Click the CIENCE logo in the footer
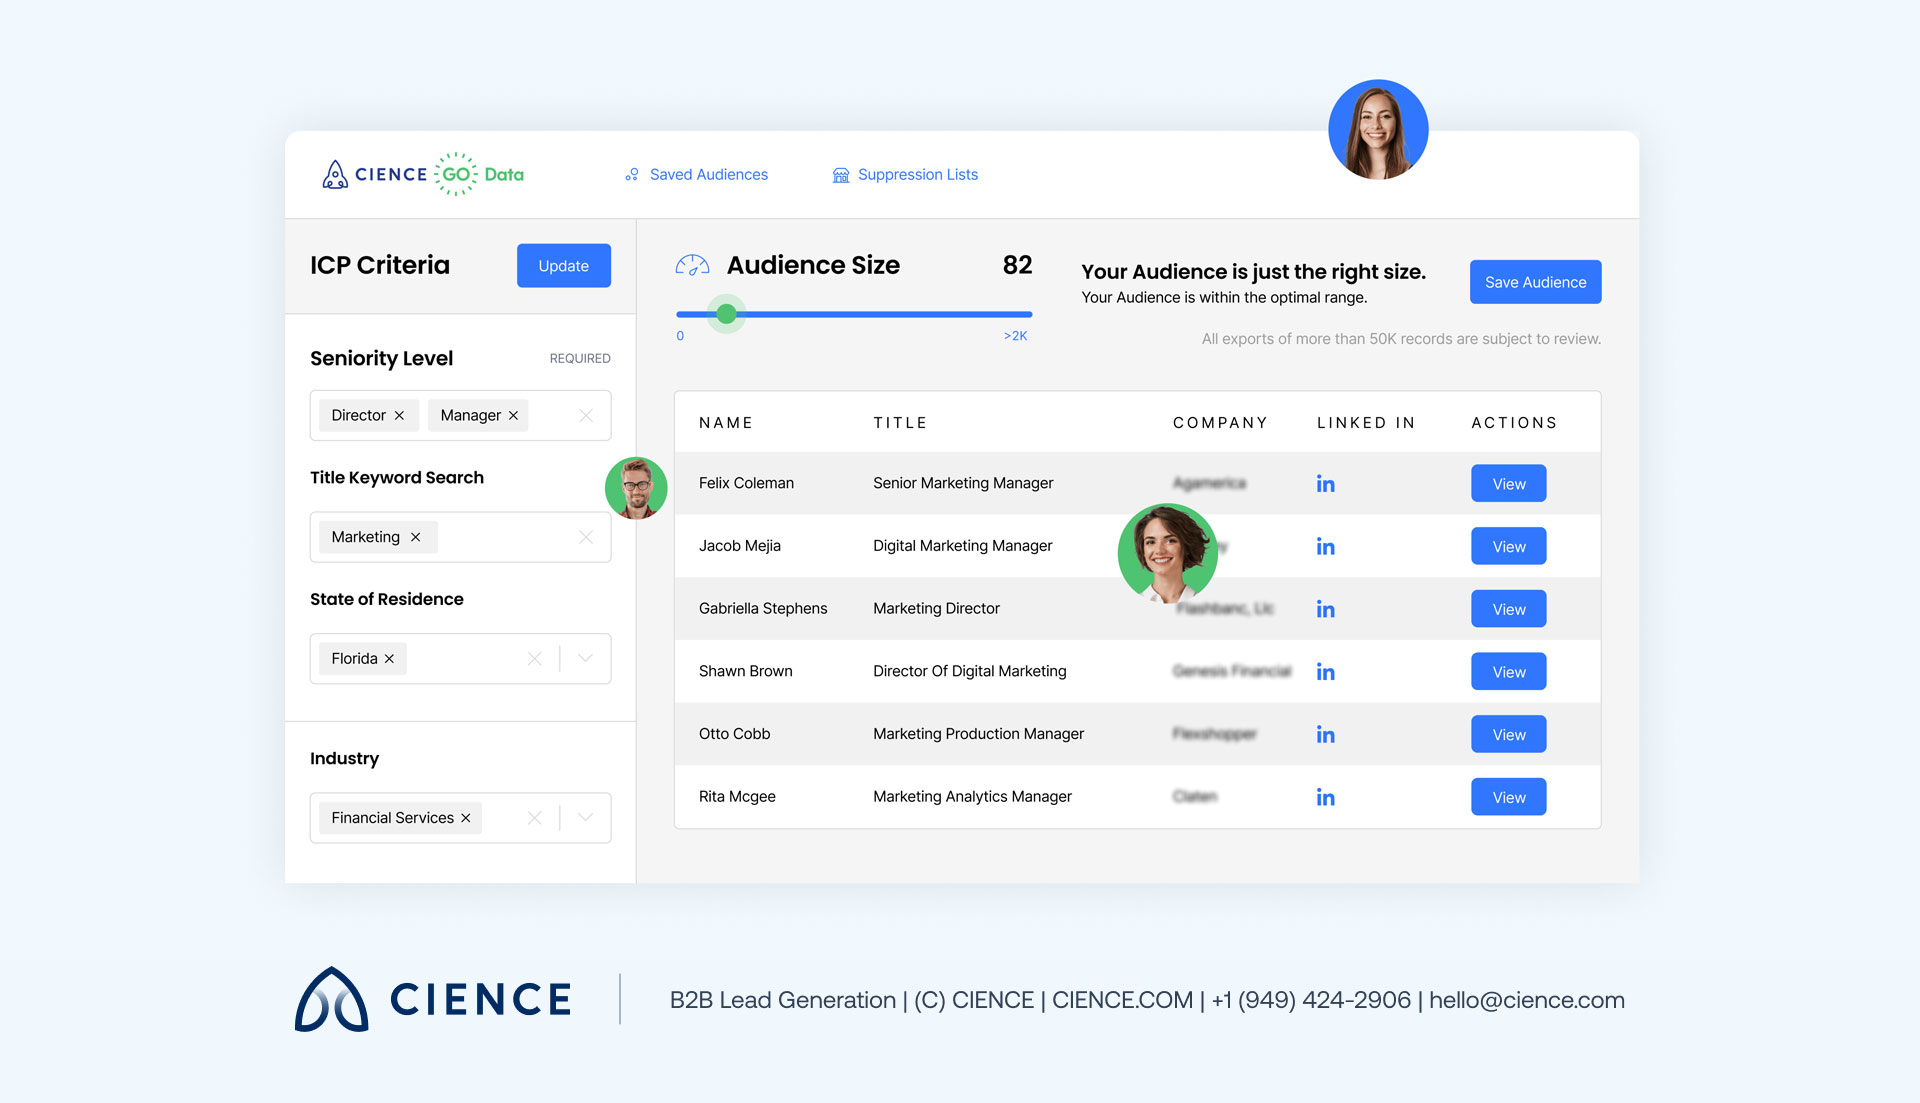The height and width of the screenshot is (1103, 1920). pyautogui.click(x=432, y=999)
